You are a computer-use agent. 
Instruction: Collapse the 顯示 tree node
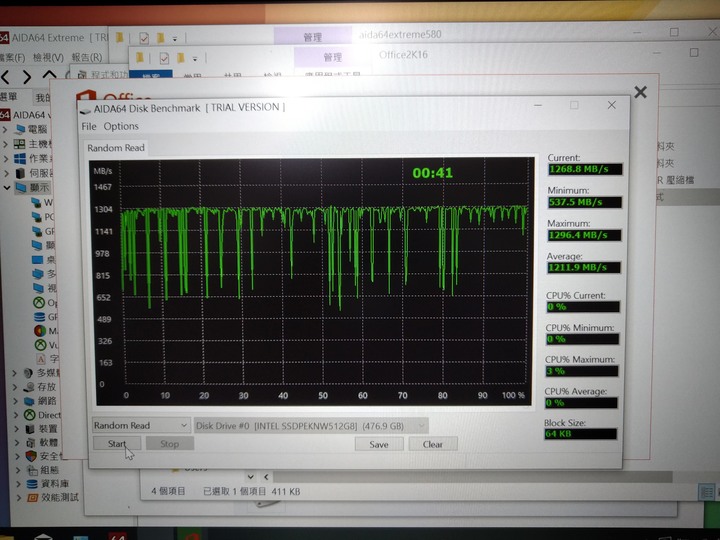click(x=6, y=187)
